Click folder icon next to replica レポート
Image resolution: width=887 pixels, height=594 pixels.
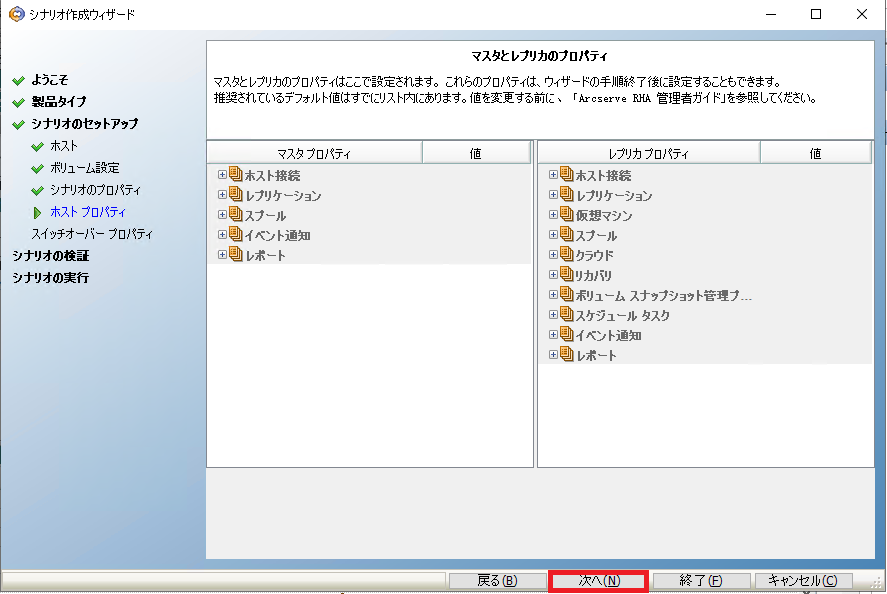tap(566, 355)
